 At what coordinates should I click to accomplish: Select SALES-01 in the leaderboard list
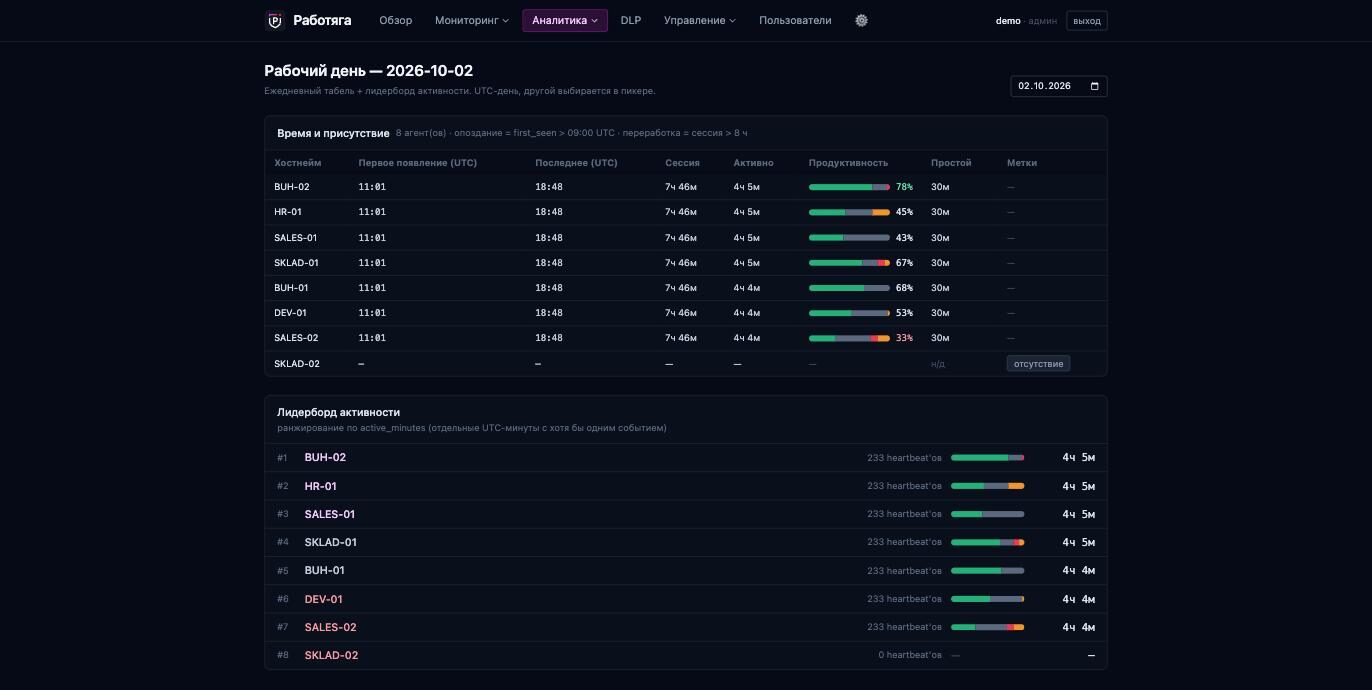click(x=330, y=514)
